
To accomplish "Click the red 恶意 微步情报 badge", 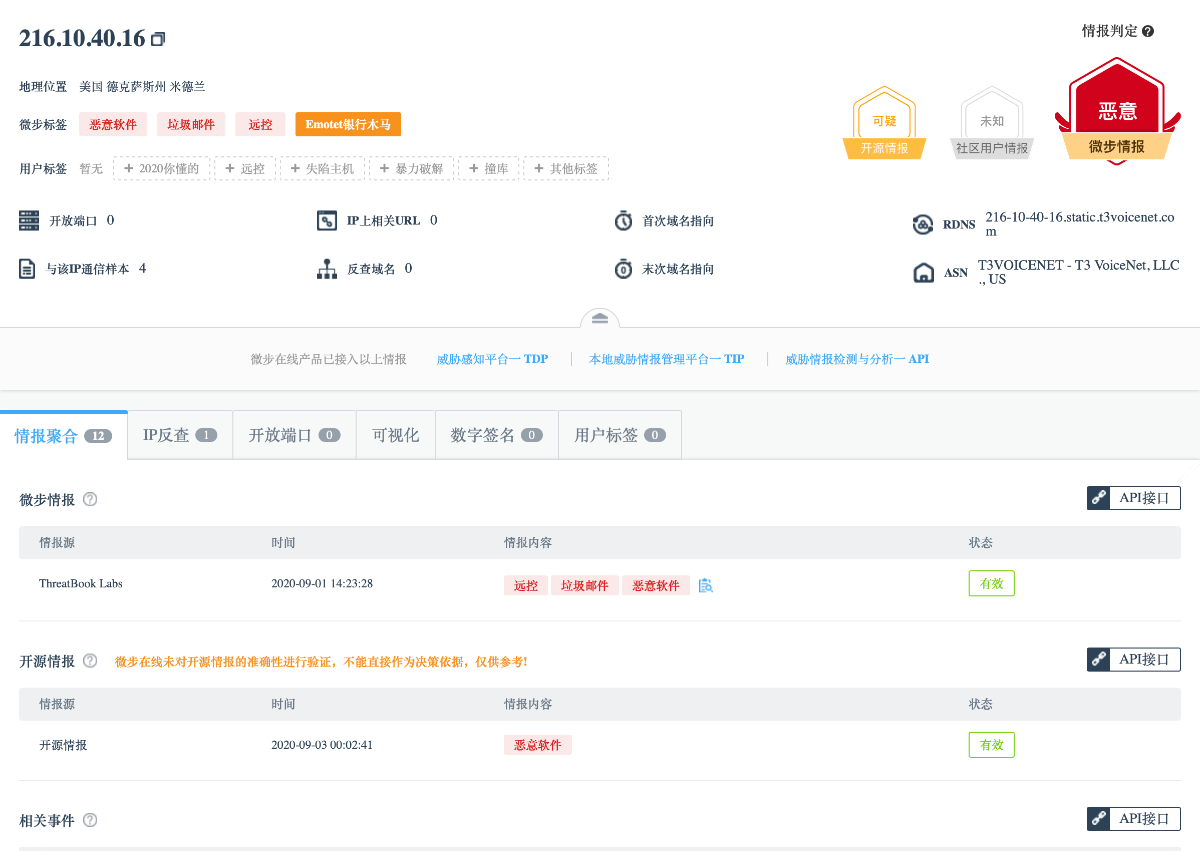I will click(x=1117, y=110).
